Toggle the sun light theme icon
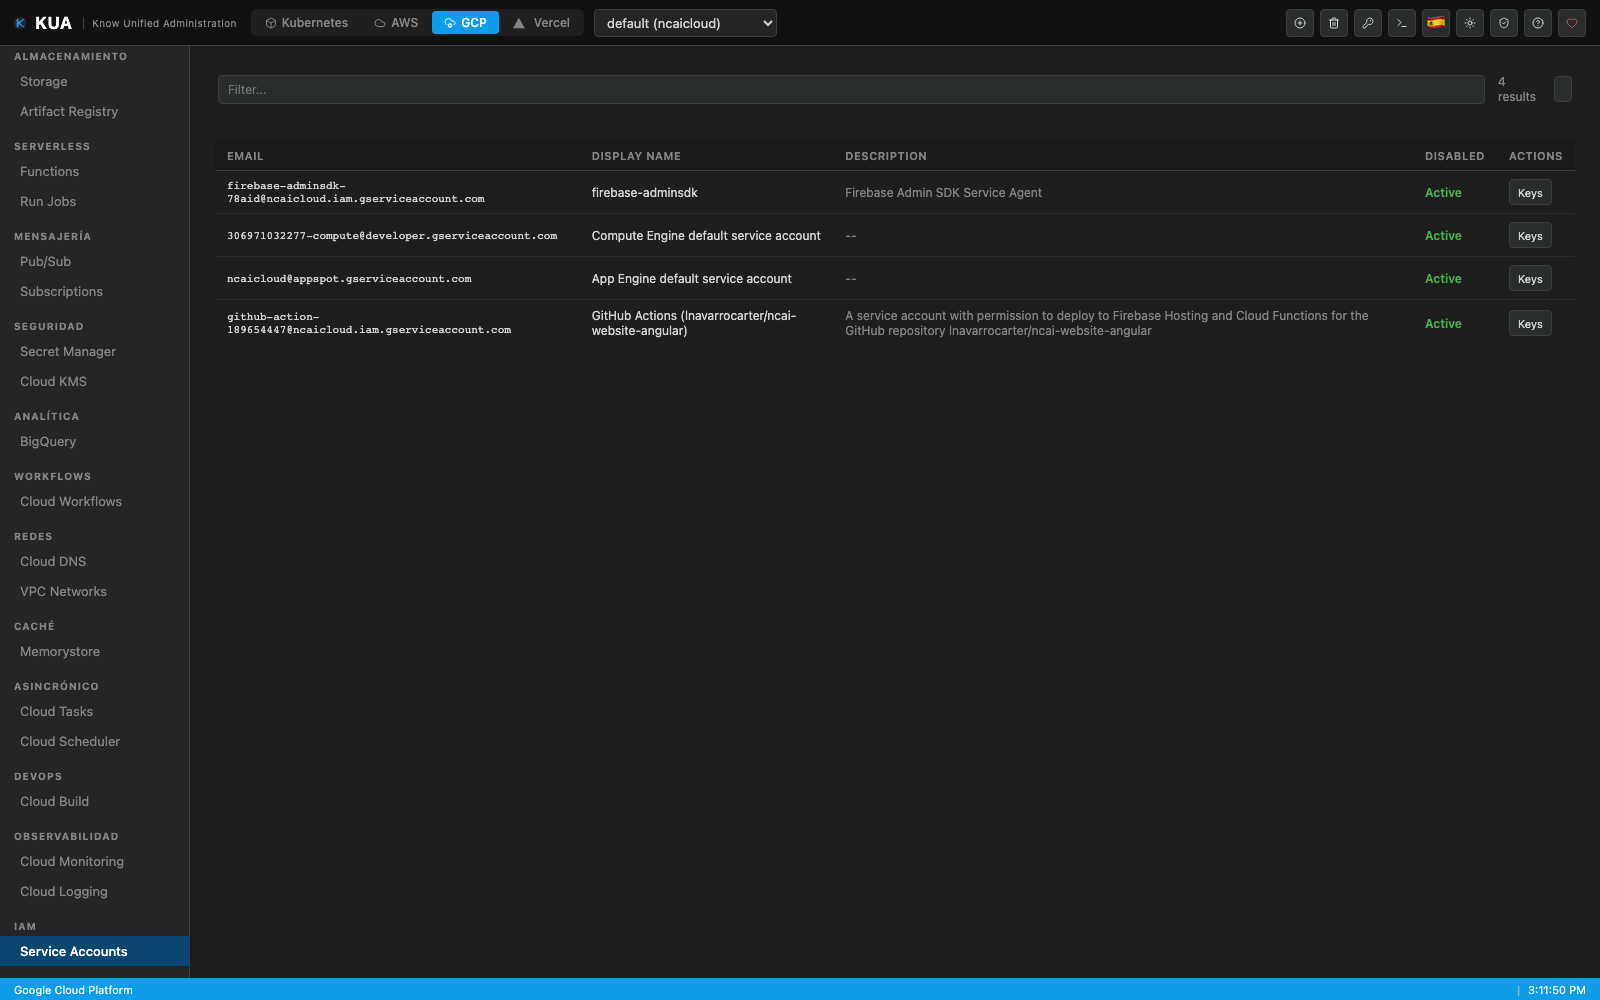The width and height of the screenshot is (1600, 1000). click(1470, 23)
